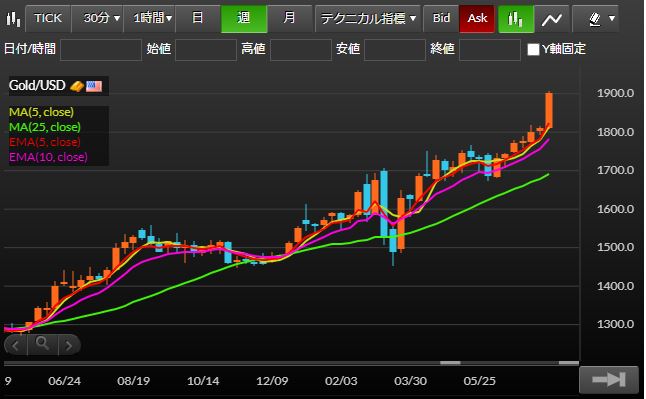This screenshot has width=646, height=399.
Task: Click the 1600.0 price axis label
Action: (616, 209)
